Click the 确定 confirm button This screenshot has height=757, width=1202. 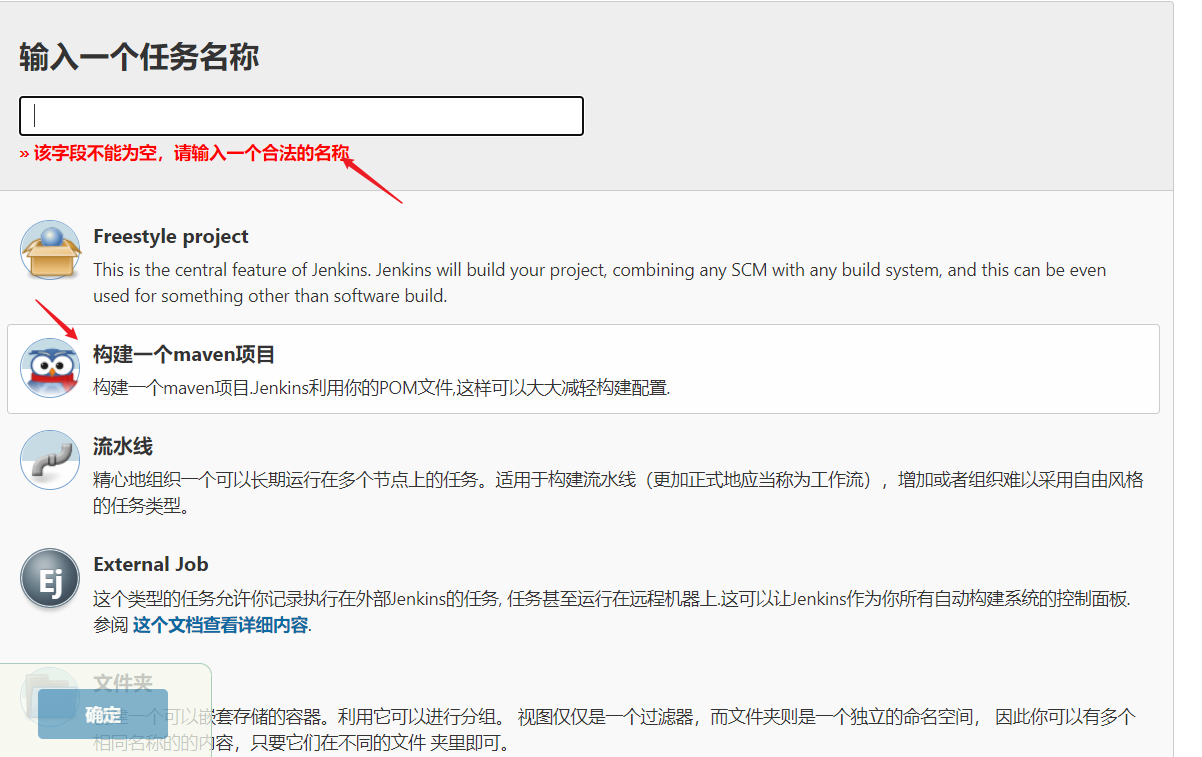point(103,714)
